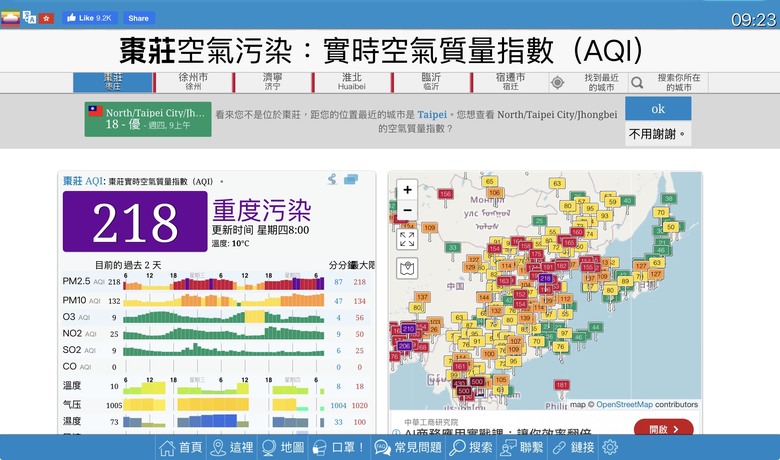Open the North/Taipei City green AQI card
Screen dimensions: 780x460
(148, 119)
